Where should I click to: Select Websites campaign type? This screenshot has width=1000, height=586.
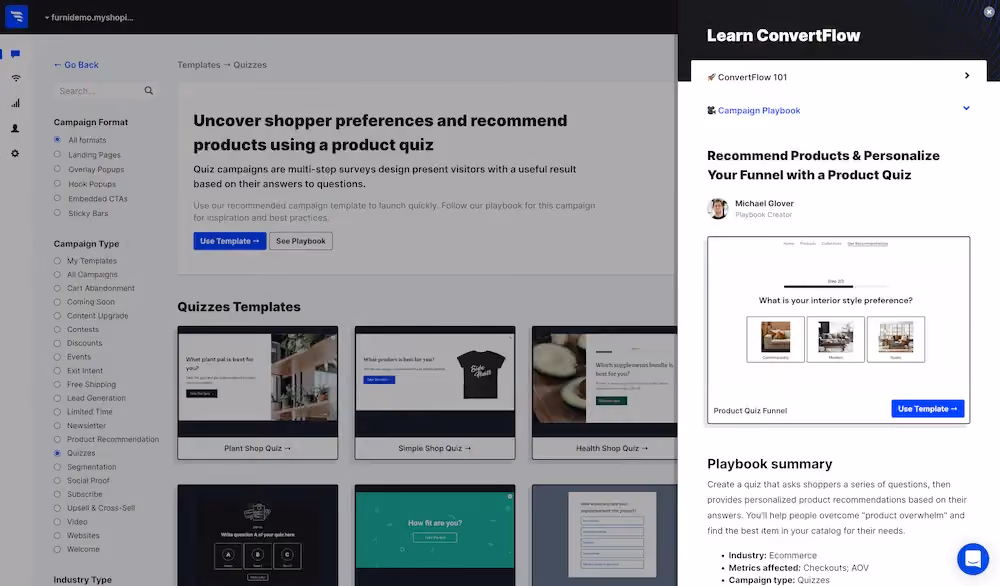(57, 536)
